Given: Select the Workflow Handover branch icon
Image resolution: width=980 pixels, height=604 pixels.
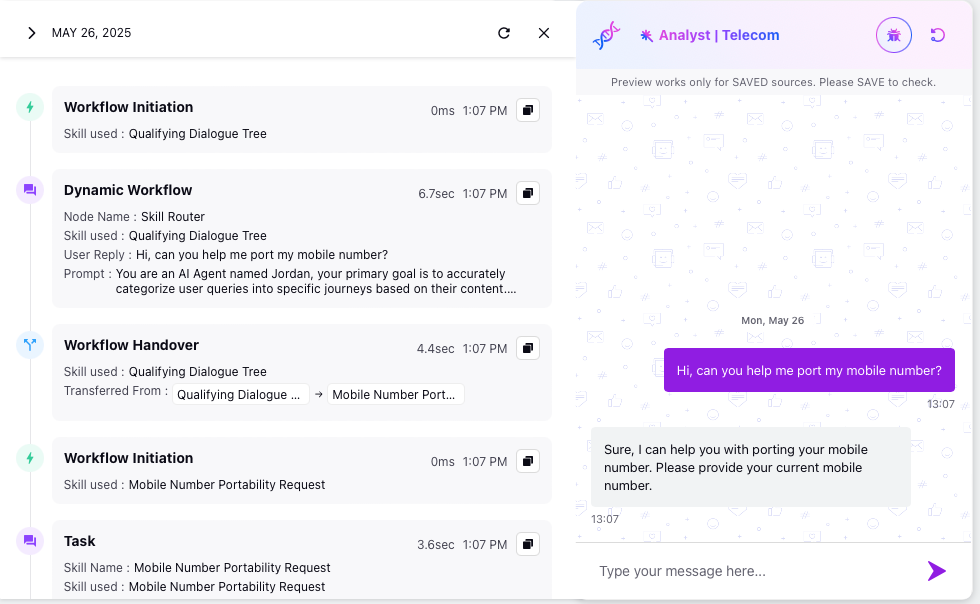Looking at the screenshot, I should click(x=30, y=345).
